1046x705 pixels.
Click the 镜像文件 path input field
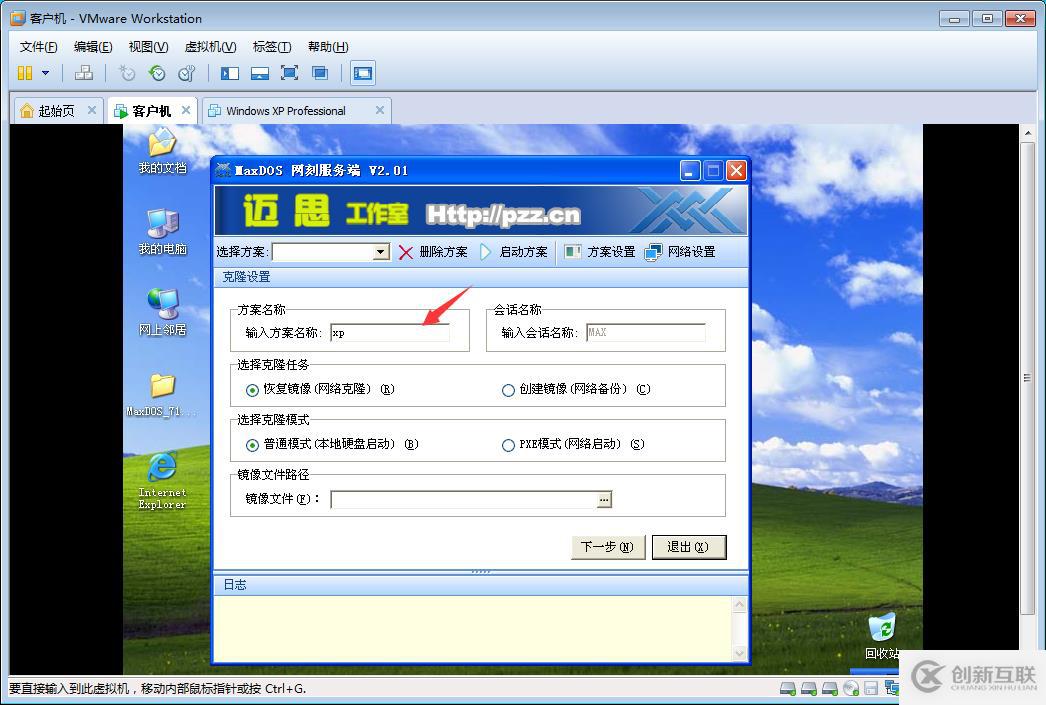[x=464, y=499]
